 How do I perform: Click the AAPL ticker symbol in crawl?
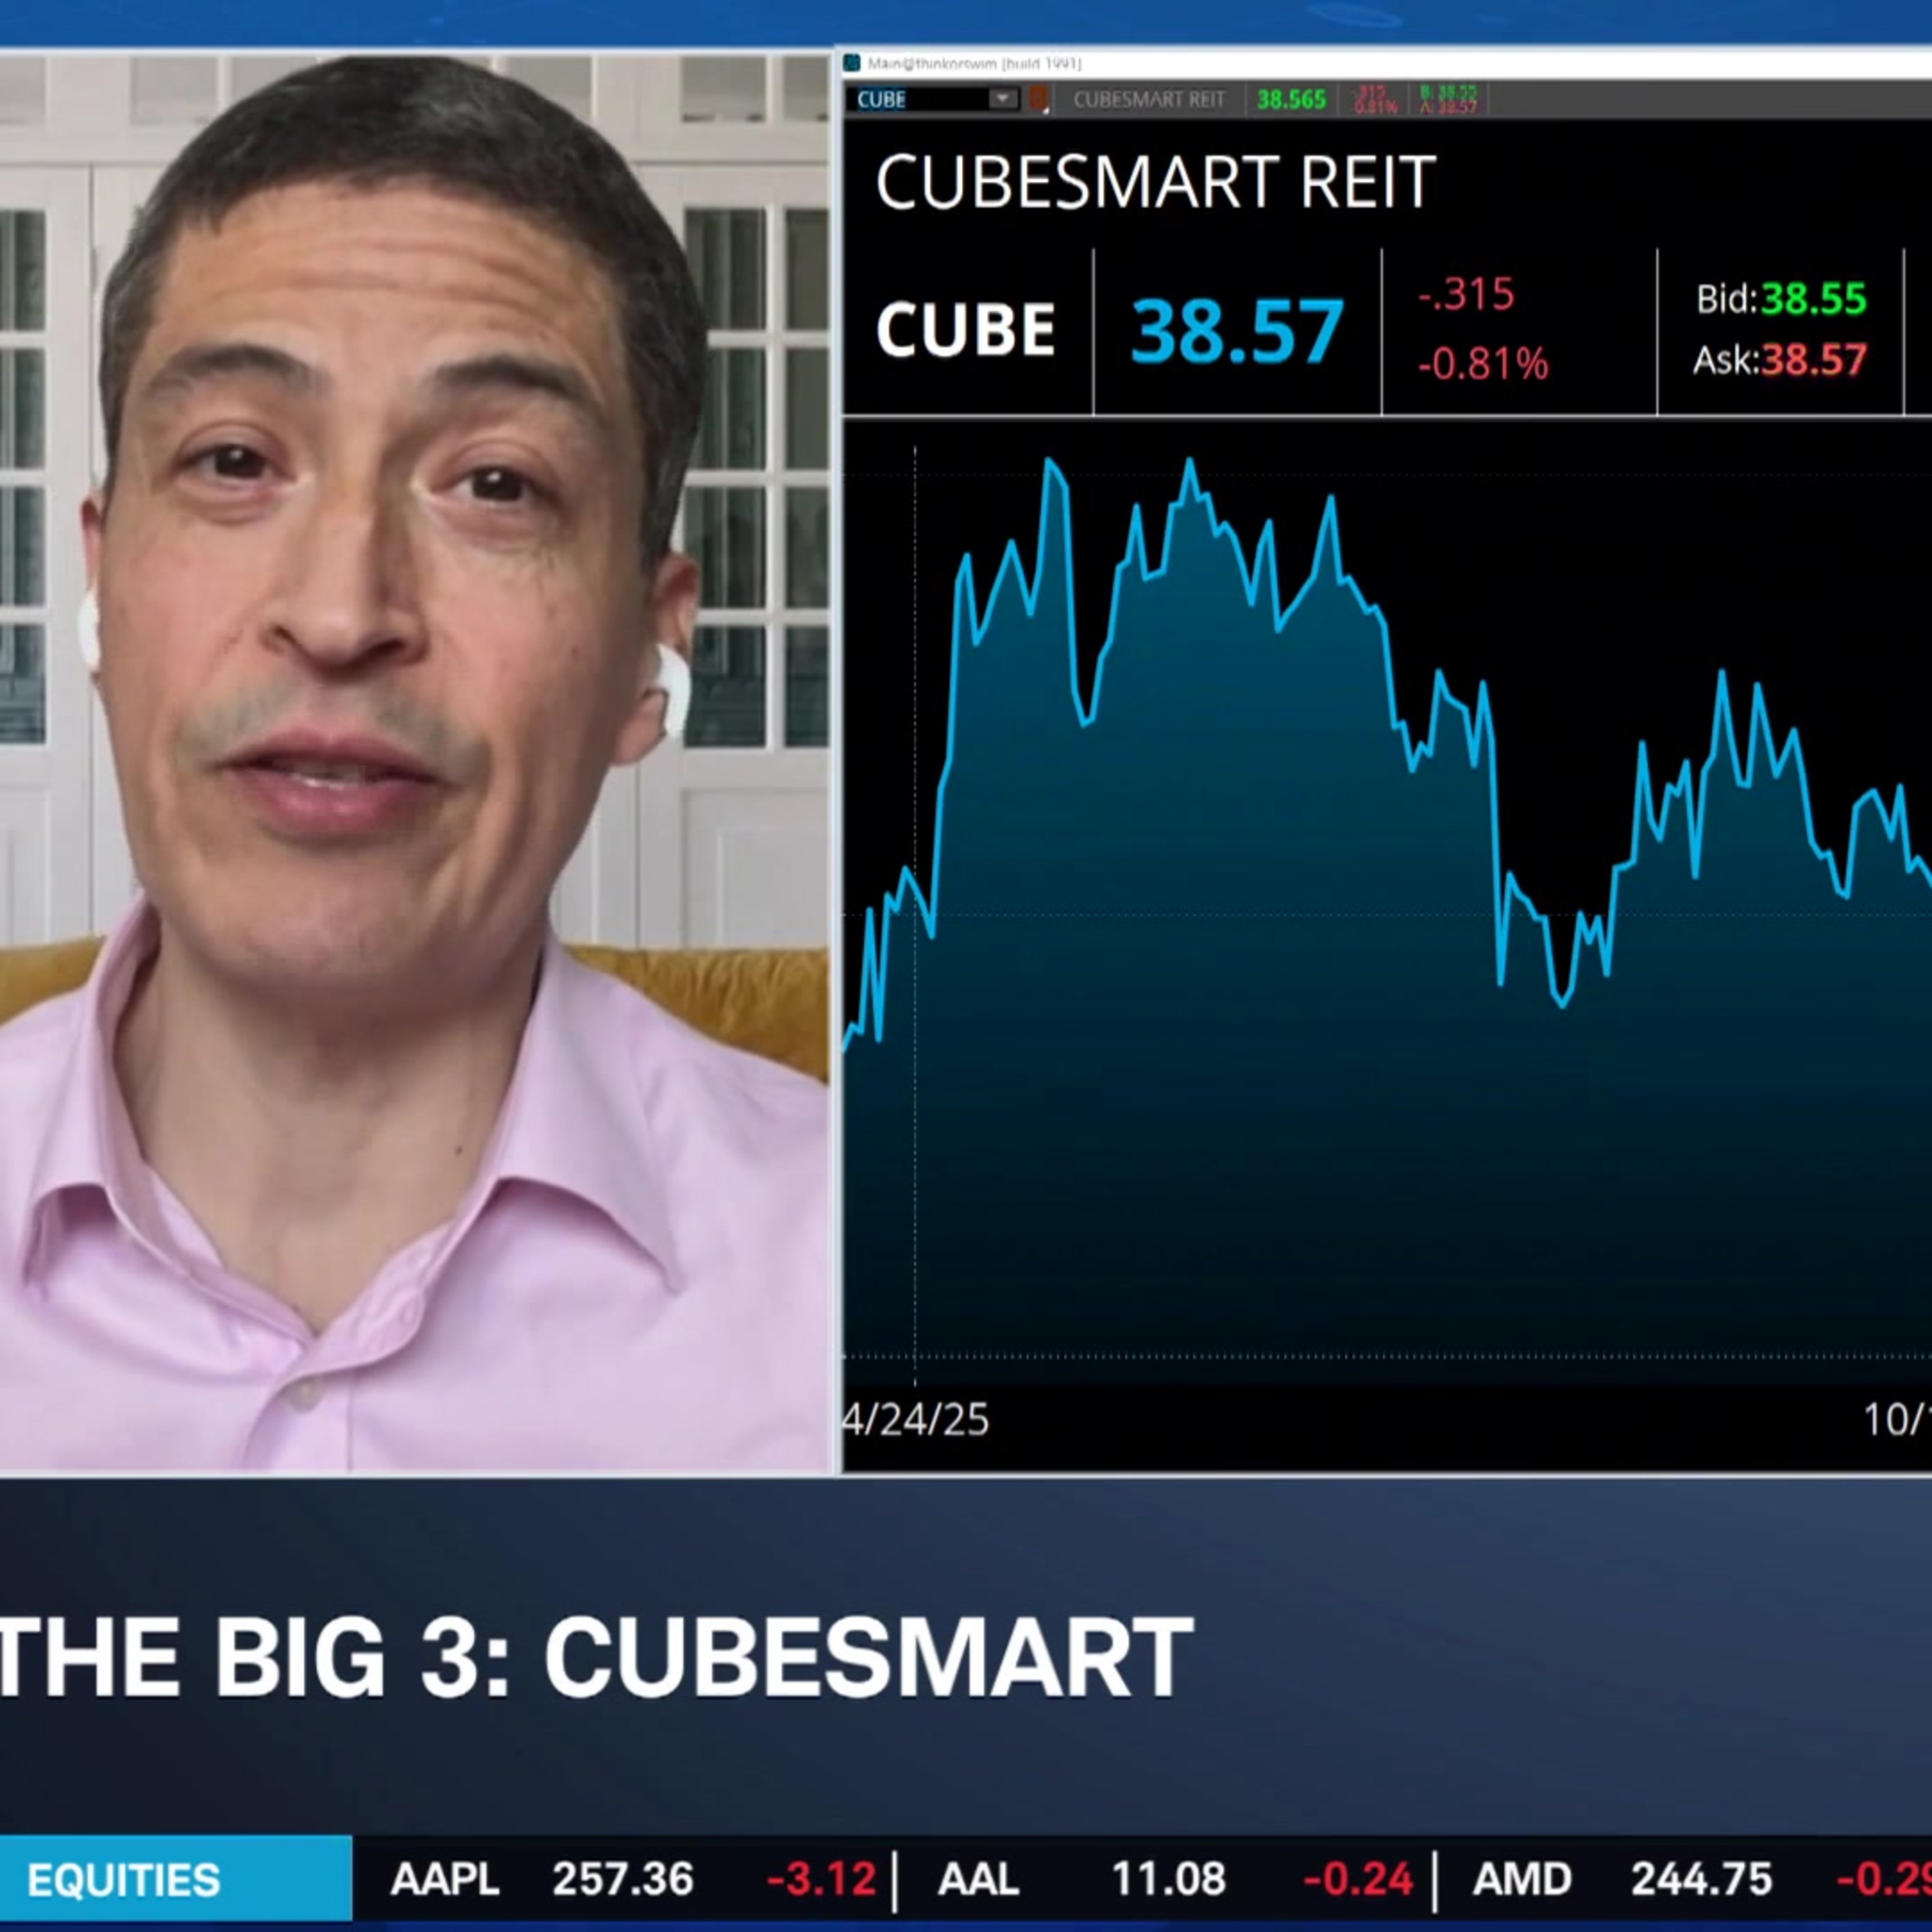click(445, 1880)
